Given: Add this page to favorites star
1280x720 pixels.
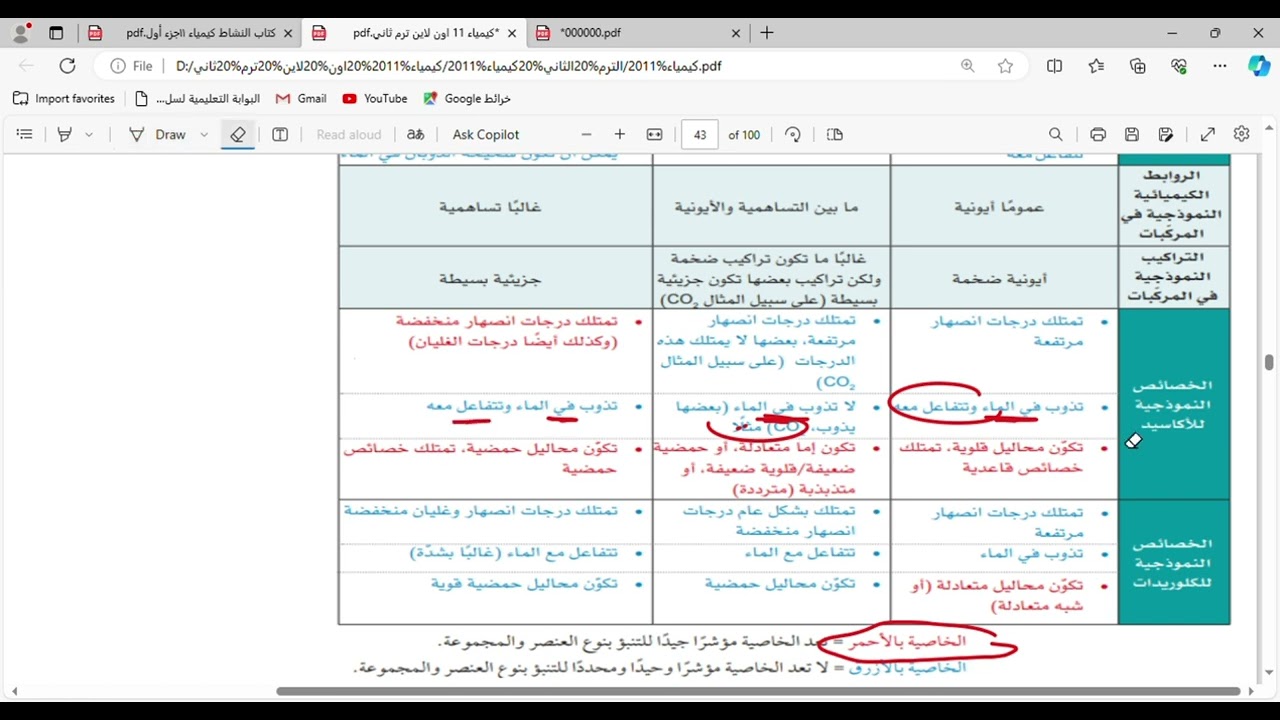Looking at the screenshot, I should click(1005, 66).
